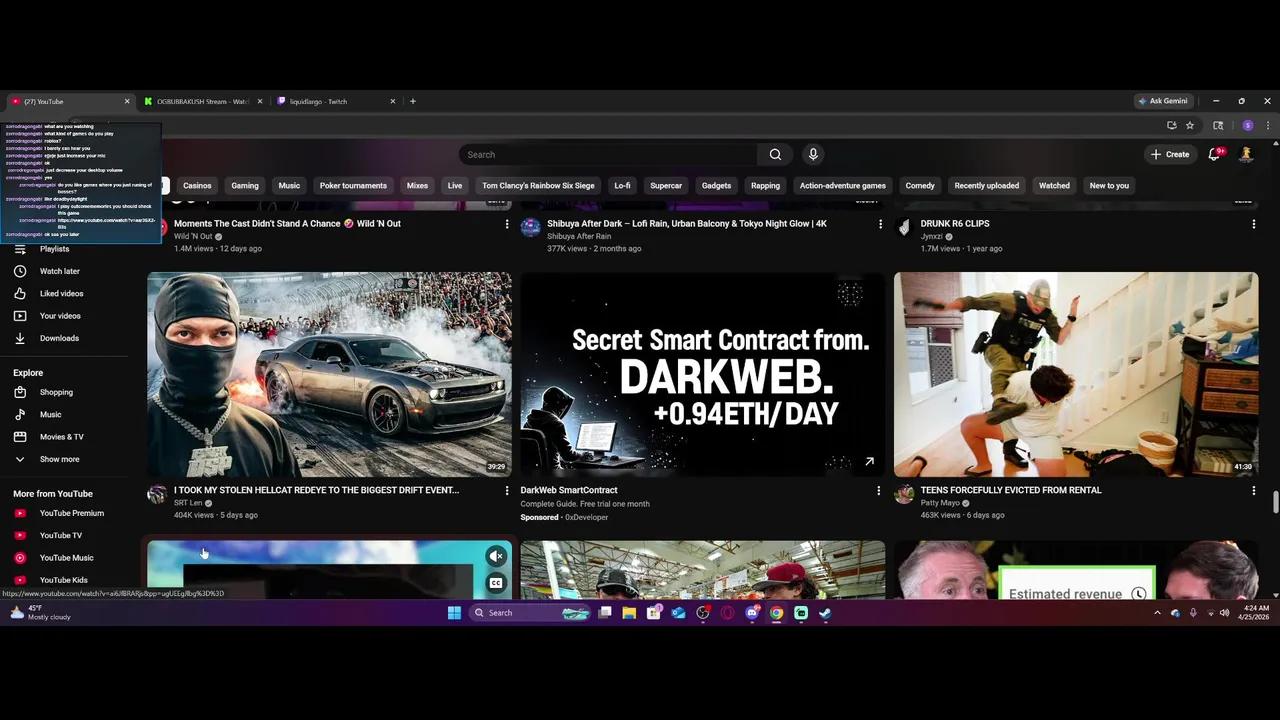This screenshot has width=1280, height=720.
Task: Open options for Teens Forcefully Evicted video
Action: [1253, 491]
